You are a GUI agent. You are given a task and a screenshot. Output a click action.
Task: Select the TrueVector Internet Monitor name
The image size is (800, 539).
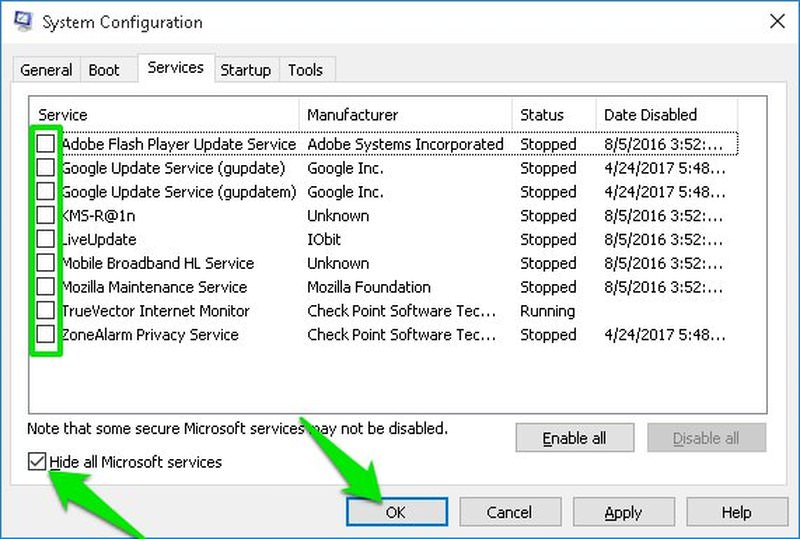point(156,311)
